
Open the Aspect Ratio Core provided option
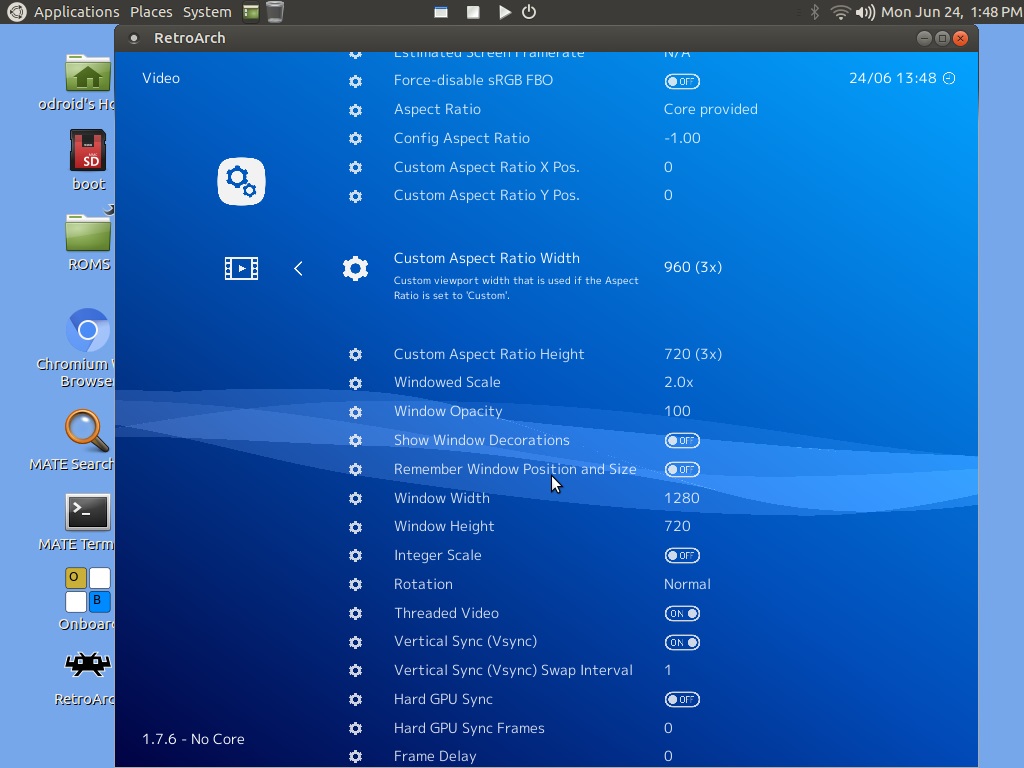click(x=710, y=109)
